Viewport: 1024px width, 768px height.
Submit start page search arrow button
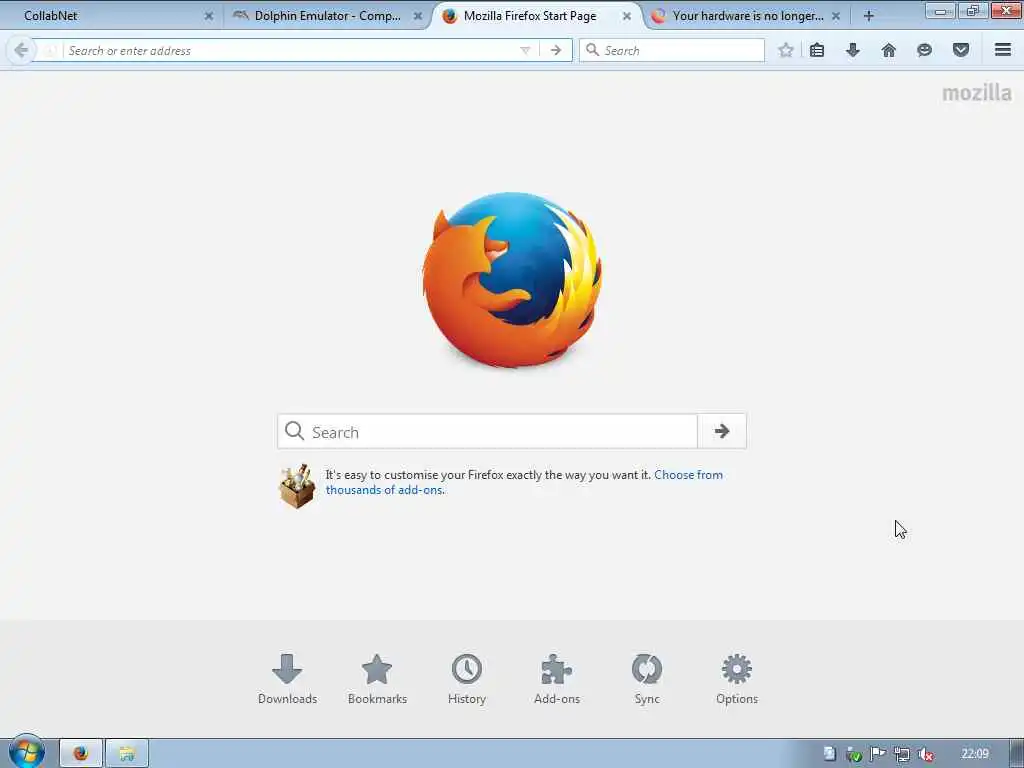click(x=722, y=431)
